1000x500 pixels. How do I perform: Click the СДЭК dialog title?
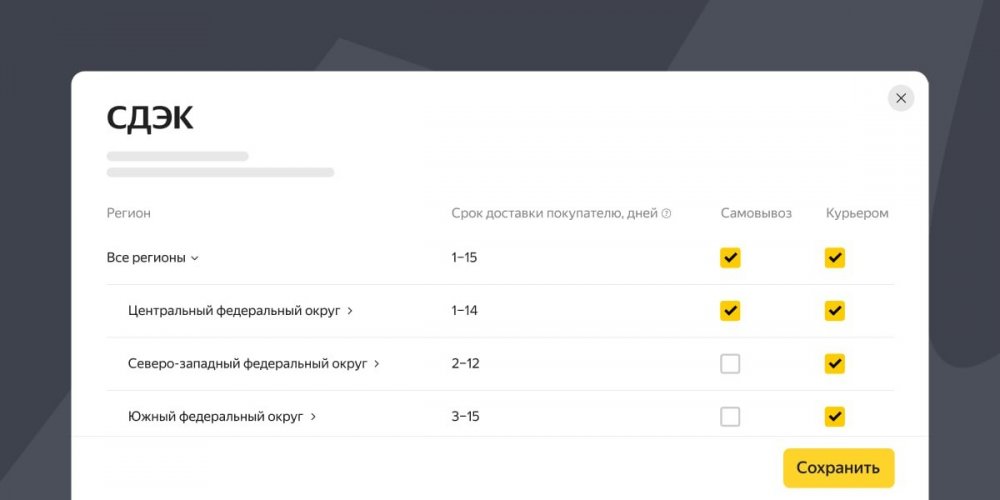(150, 118)
